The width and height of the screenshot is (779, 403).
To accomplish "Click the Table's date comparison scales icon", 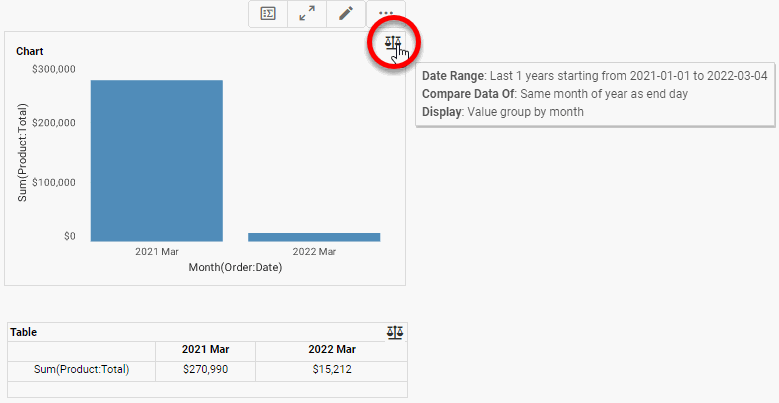I will (x=396, y=332).
